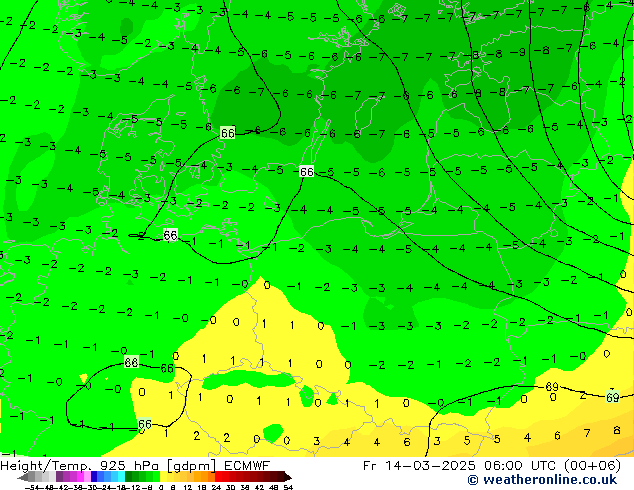Image resolution: width=634 pixels, height=490 pixels.
Task: Click the positive '8' temperature value on the map
Action: coord(617,430)
